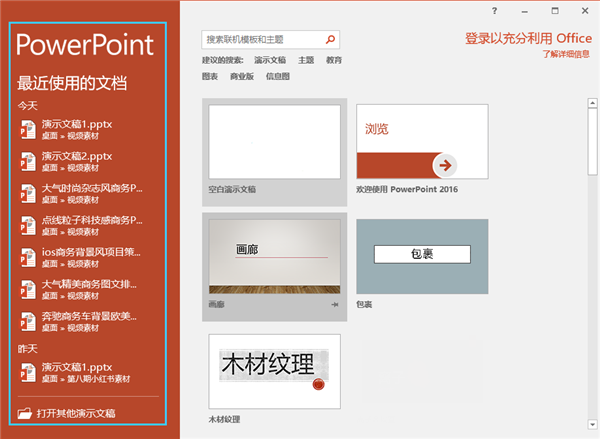The height and width of the screenshot is (439, 600).
Task: Search suggested term 信息图
Action: 278,77
